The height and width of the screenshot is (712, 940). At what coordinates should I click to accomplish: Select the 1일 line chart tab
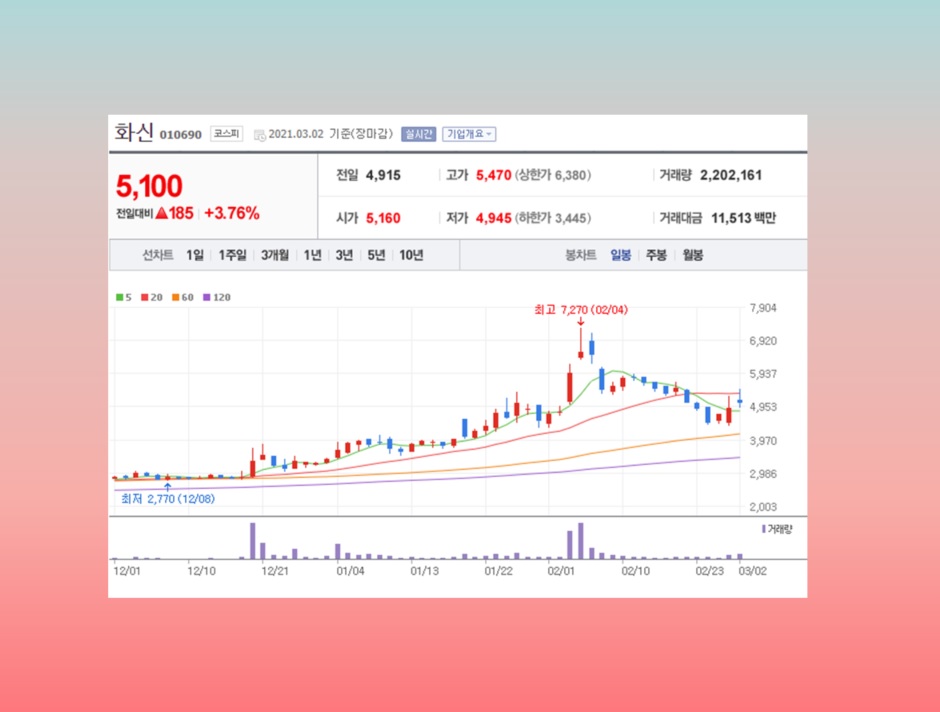click(195, 255)
